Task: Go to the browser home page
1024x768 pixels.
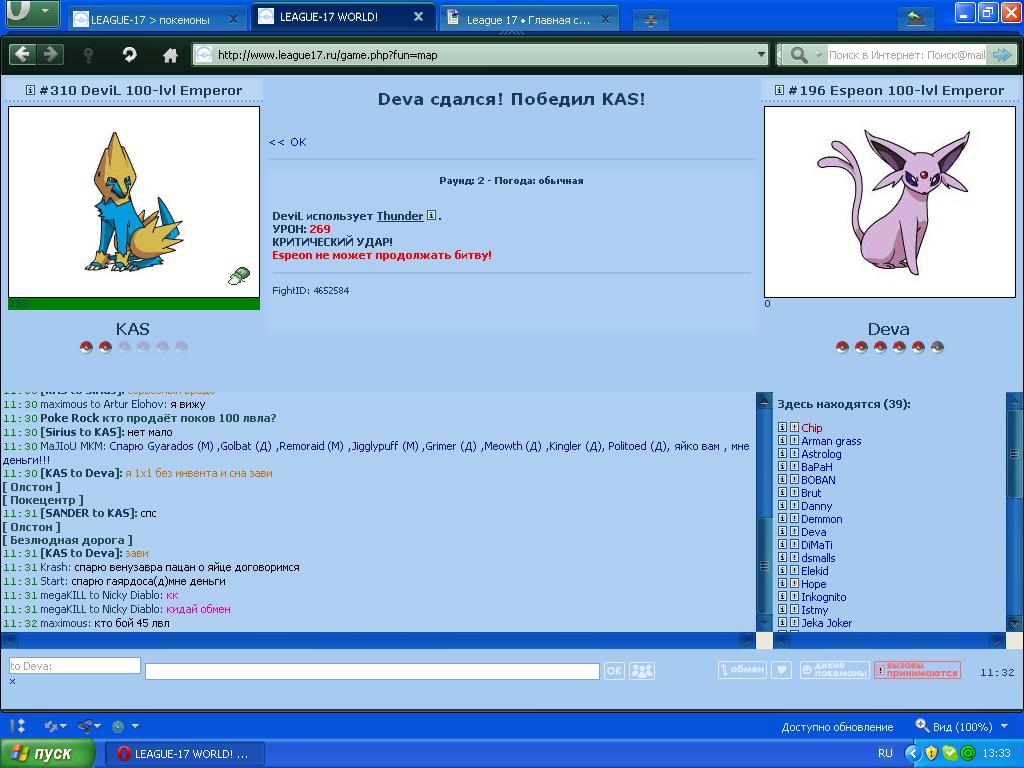Action: [170, 56]
